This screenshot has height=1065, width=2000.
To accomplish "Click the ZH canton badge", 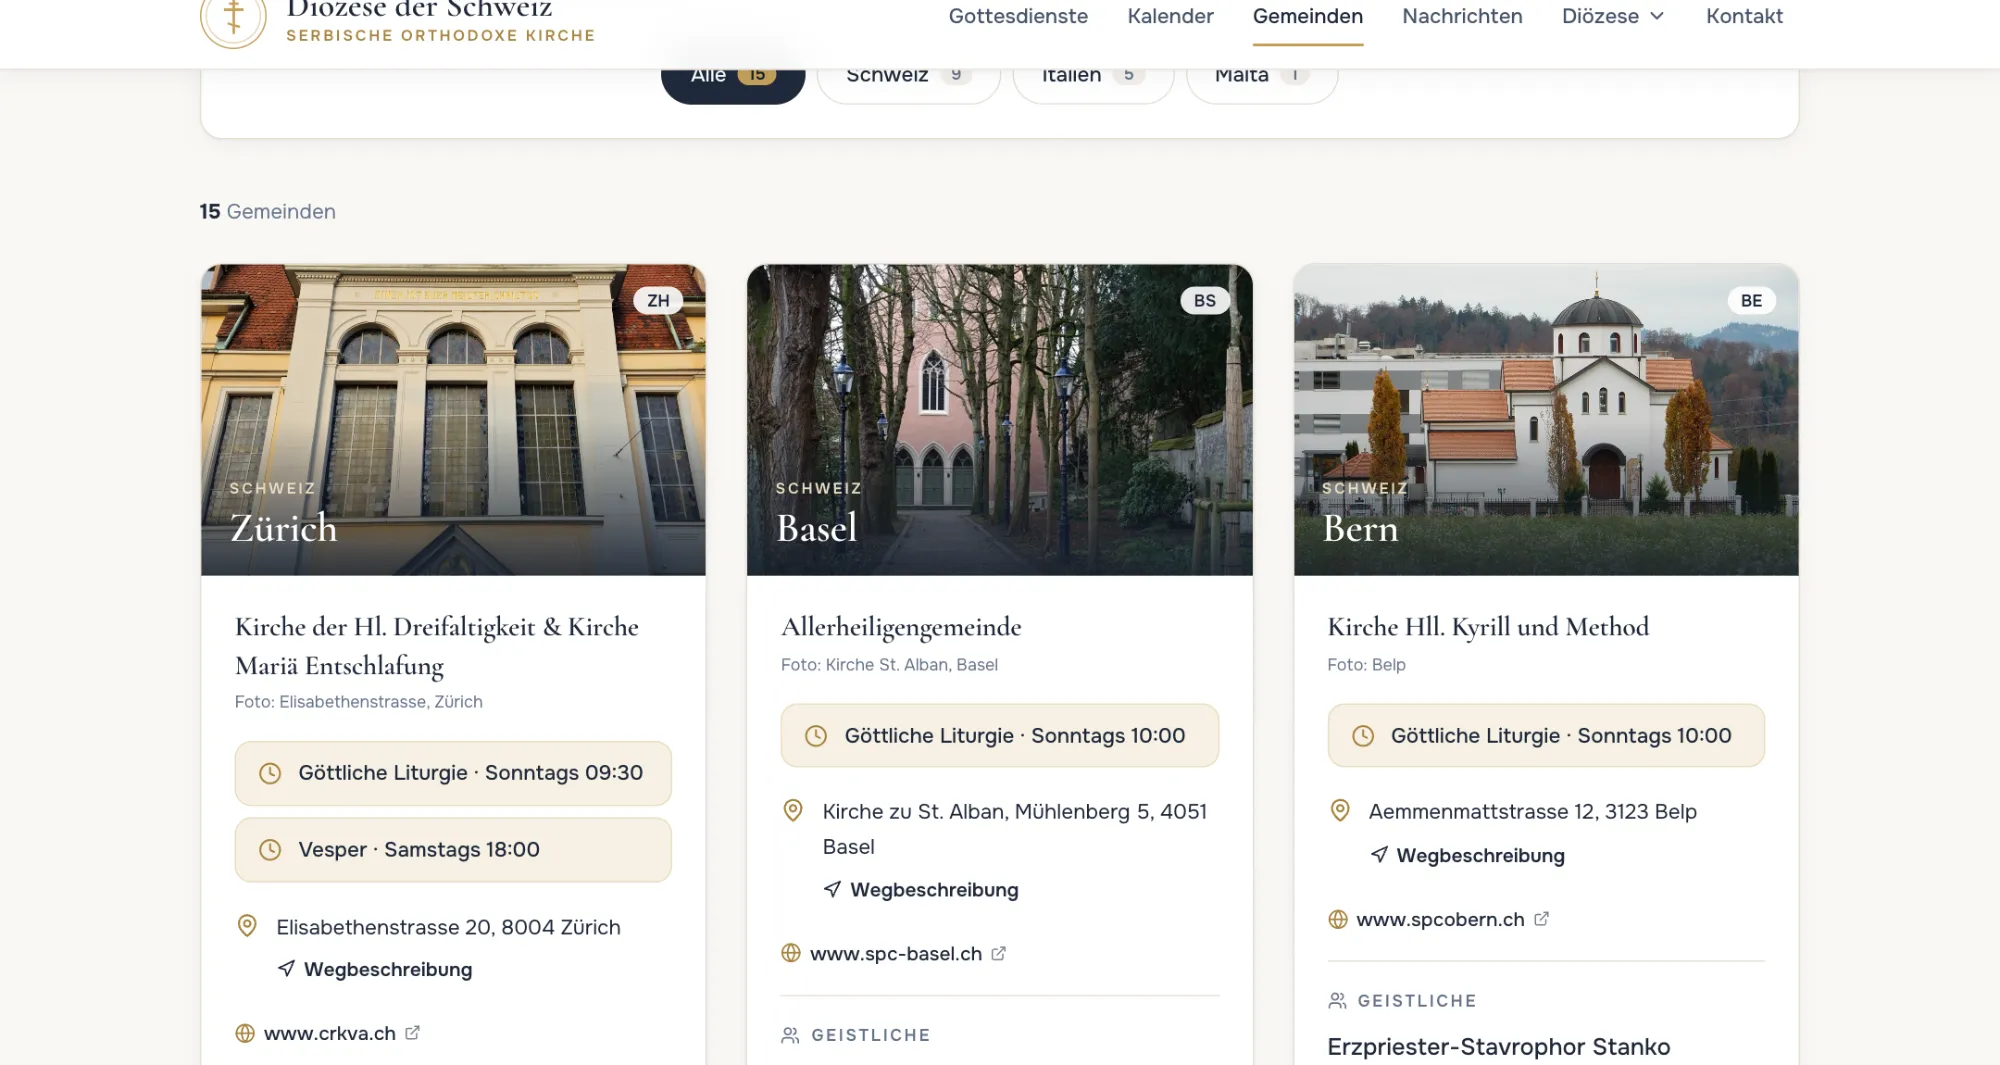I will click(658, 301).
